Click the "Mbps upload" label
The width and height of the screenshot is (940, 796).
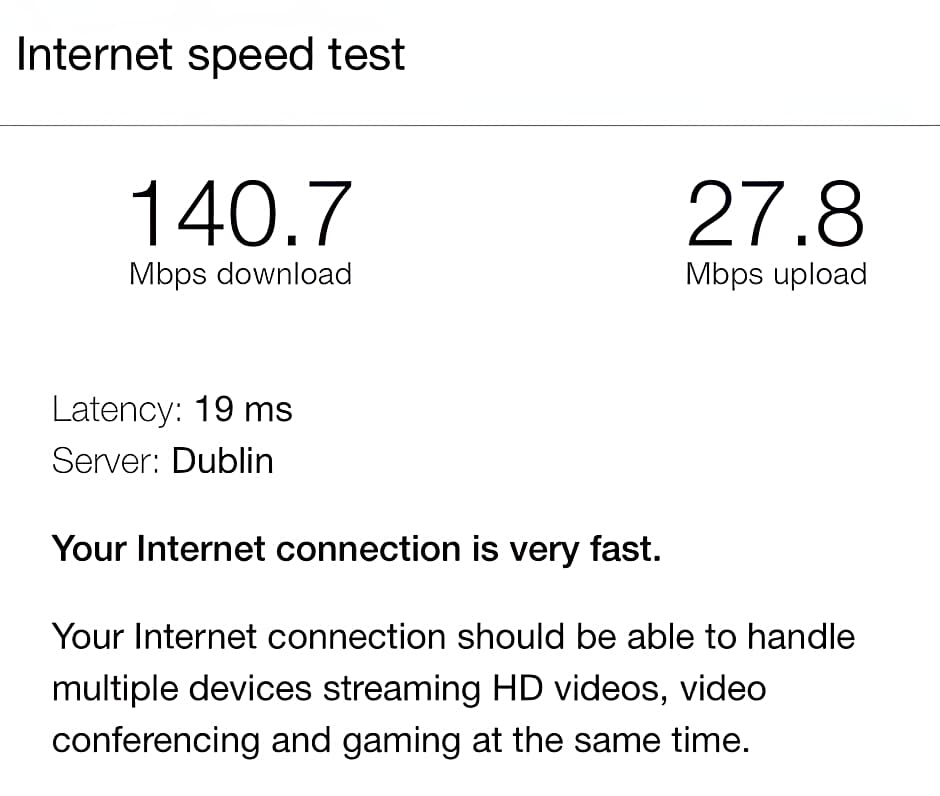click(776, 273)
